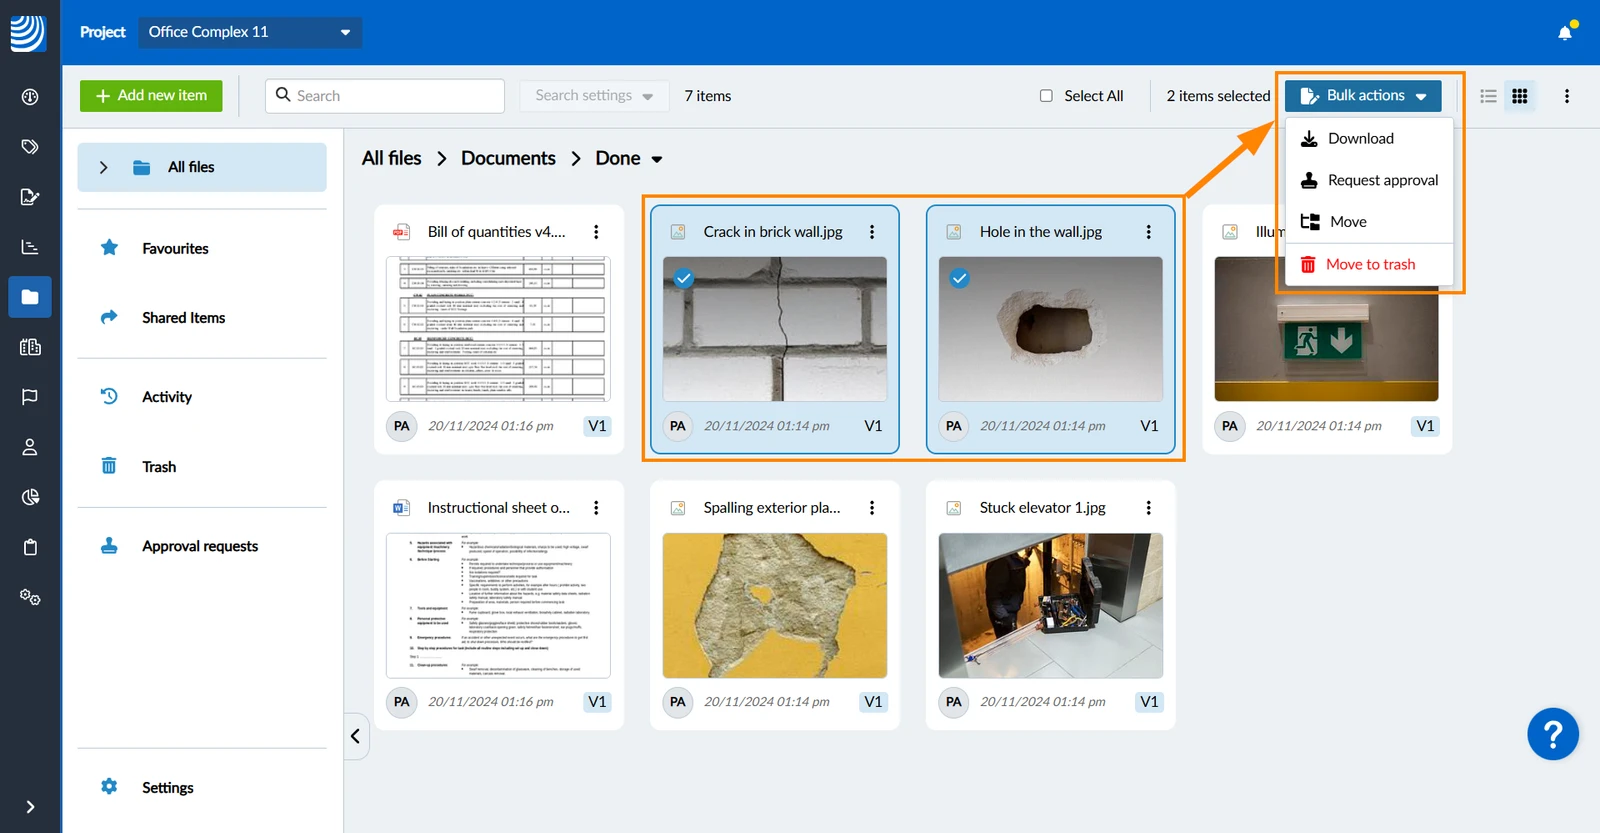1600x833 pixels.
Task: Go to Documents breadcrumb link
Action: pos(508,158)
